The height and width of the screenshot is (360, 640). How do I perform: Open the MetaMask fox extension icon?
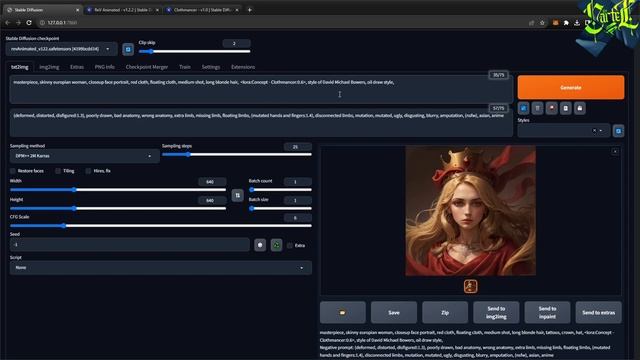tap(555, 23)
